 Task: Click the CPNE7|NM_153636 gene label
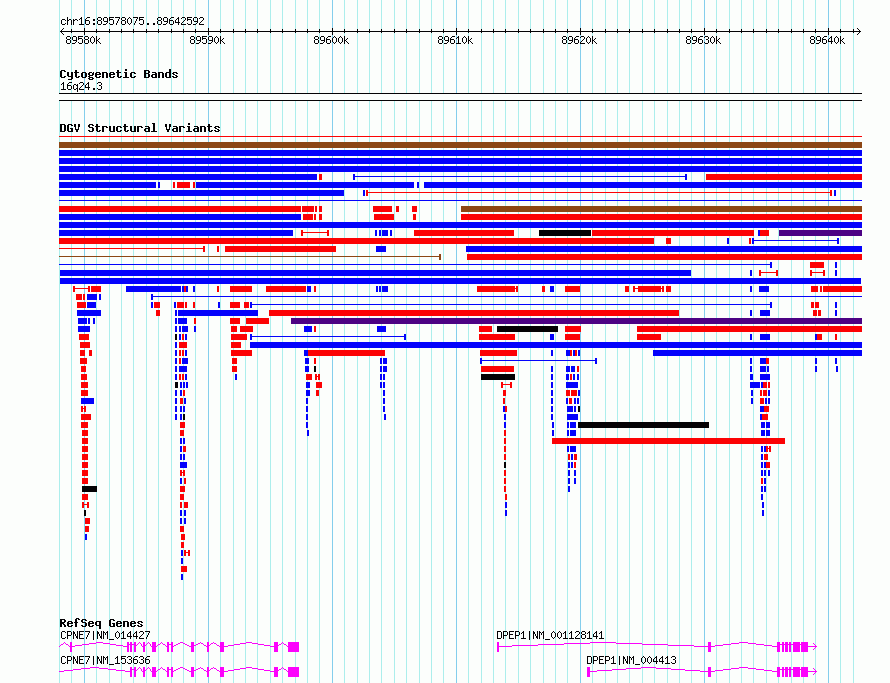coord(105,660)
